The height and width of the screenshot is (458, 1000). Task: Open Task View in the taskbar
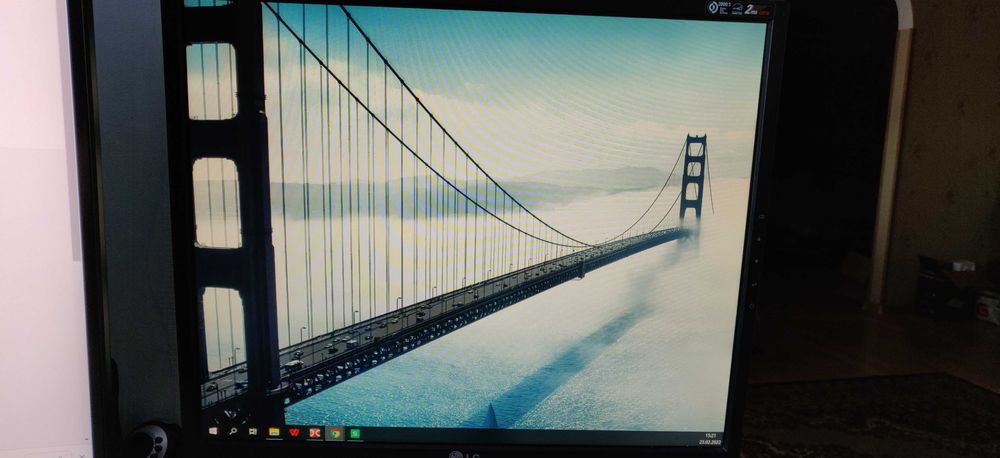click(x=253, y=431)
